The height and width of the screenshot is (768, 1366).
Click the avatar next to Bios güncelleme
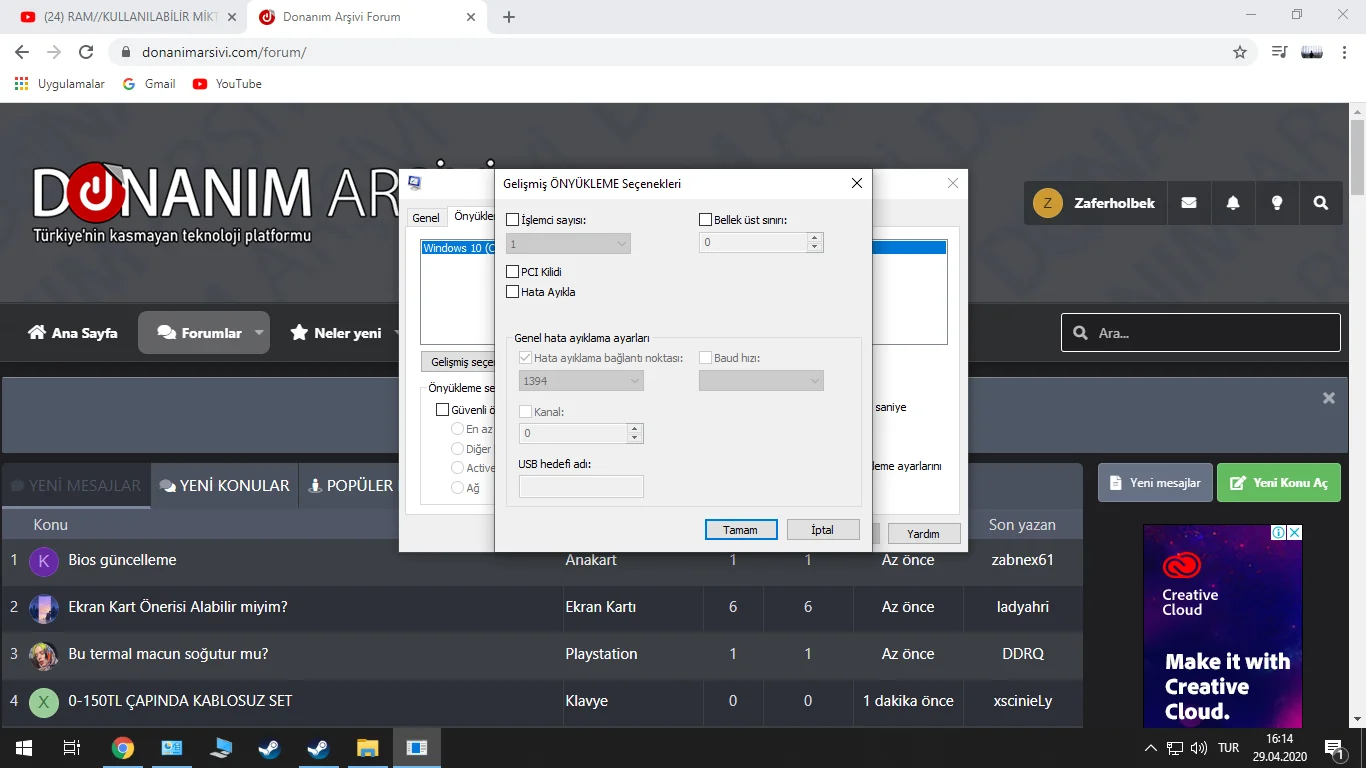click(44, 561)
